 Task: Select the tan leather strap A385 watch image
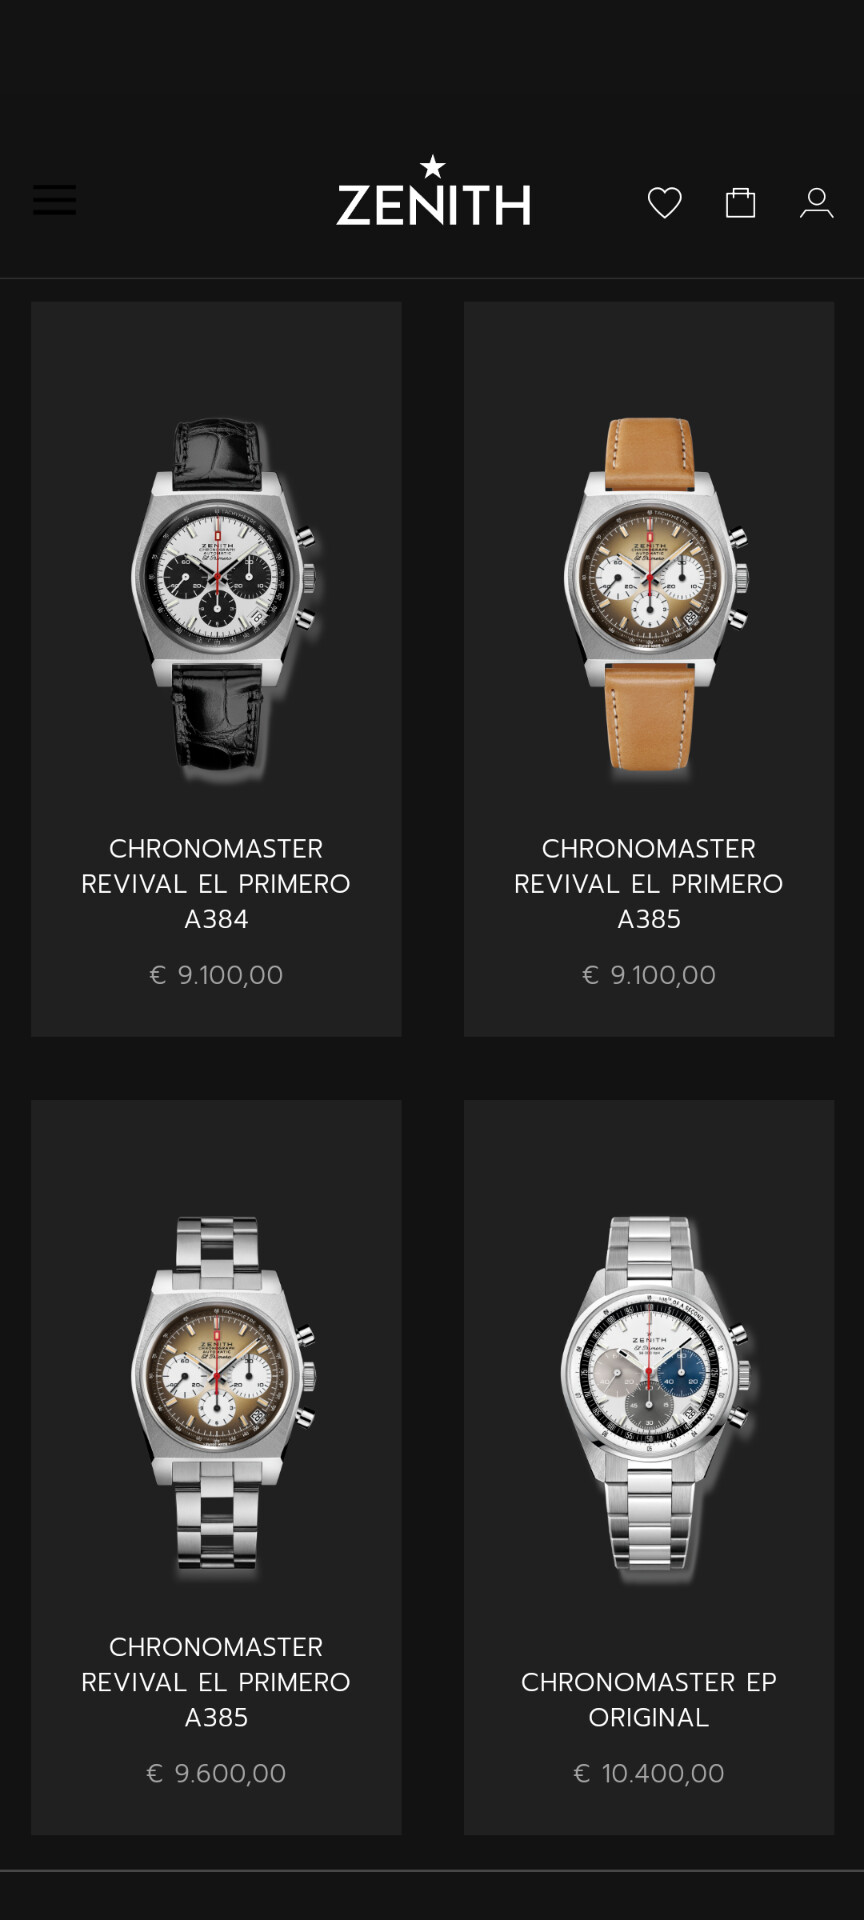(656, 596)
